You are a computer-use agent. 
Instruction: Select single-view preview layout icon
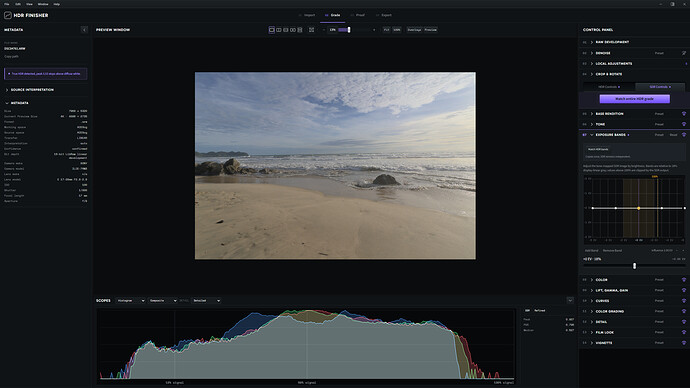272,30
